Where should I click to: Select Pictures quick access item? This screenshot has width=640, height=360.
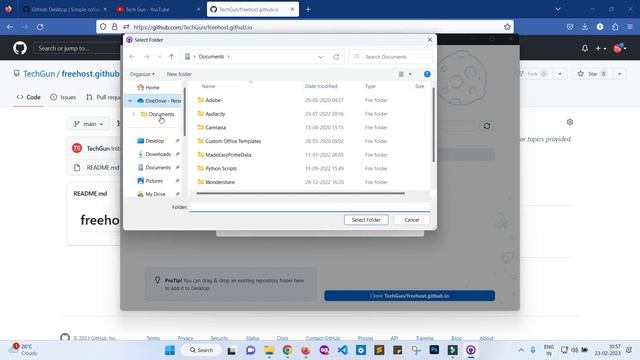[x=150, y=180]
